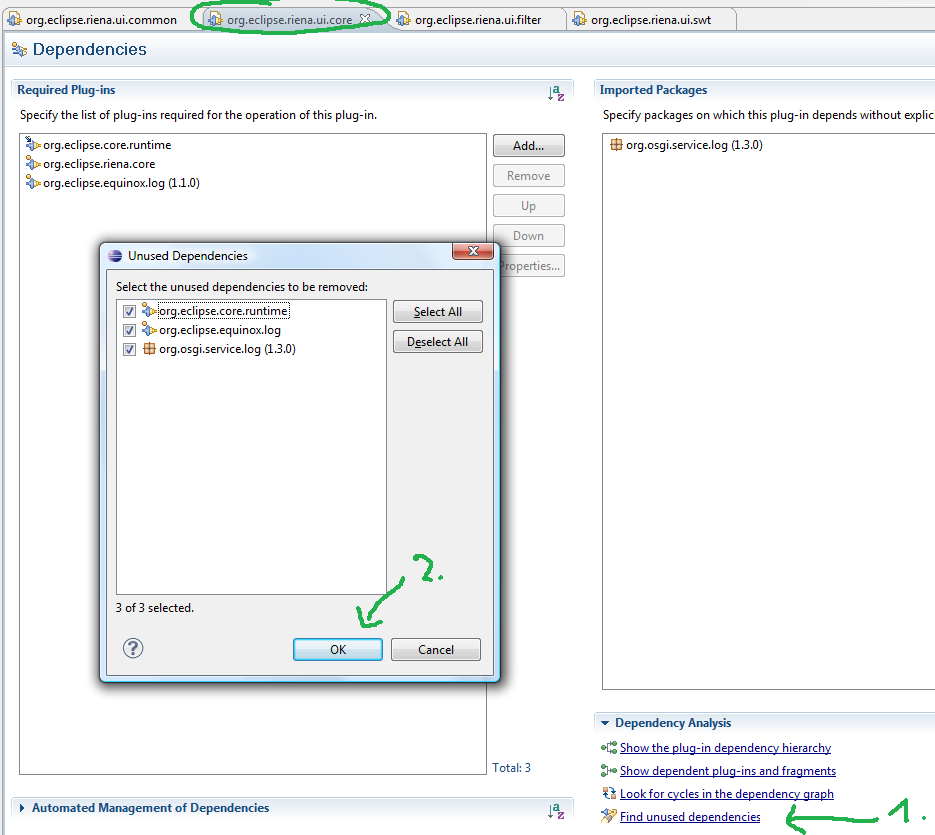Click the Add... button for Required Plug-ins
Image resolution: width=935 pixels, height=835 pixels.
(x=529, y=146)
